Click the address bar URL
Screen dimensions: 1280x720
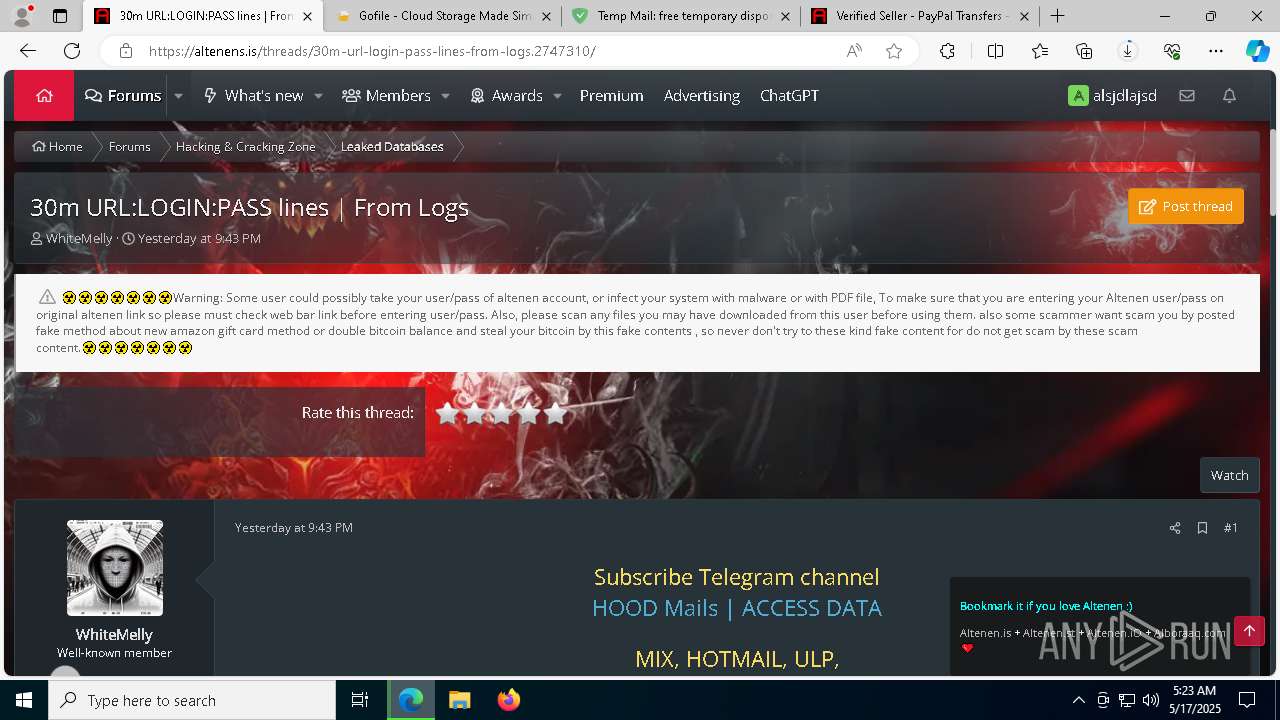(x=372, y=51)
